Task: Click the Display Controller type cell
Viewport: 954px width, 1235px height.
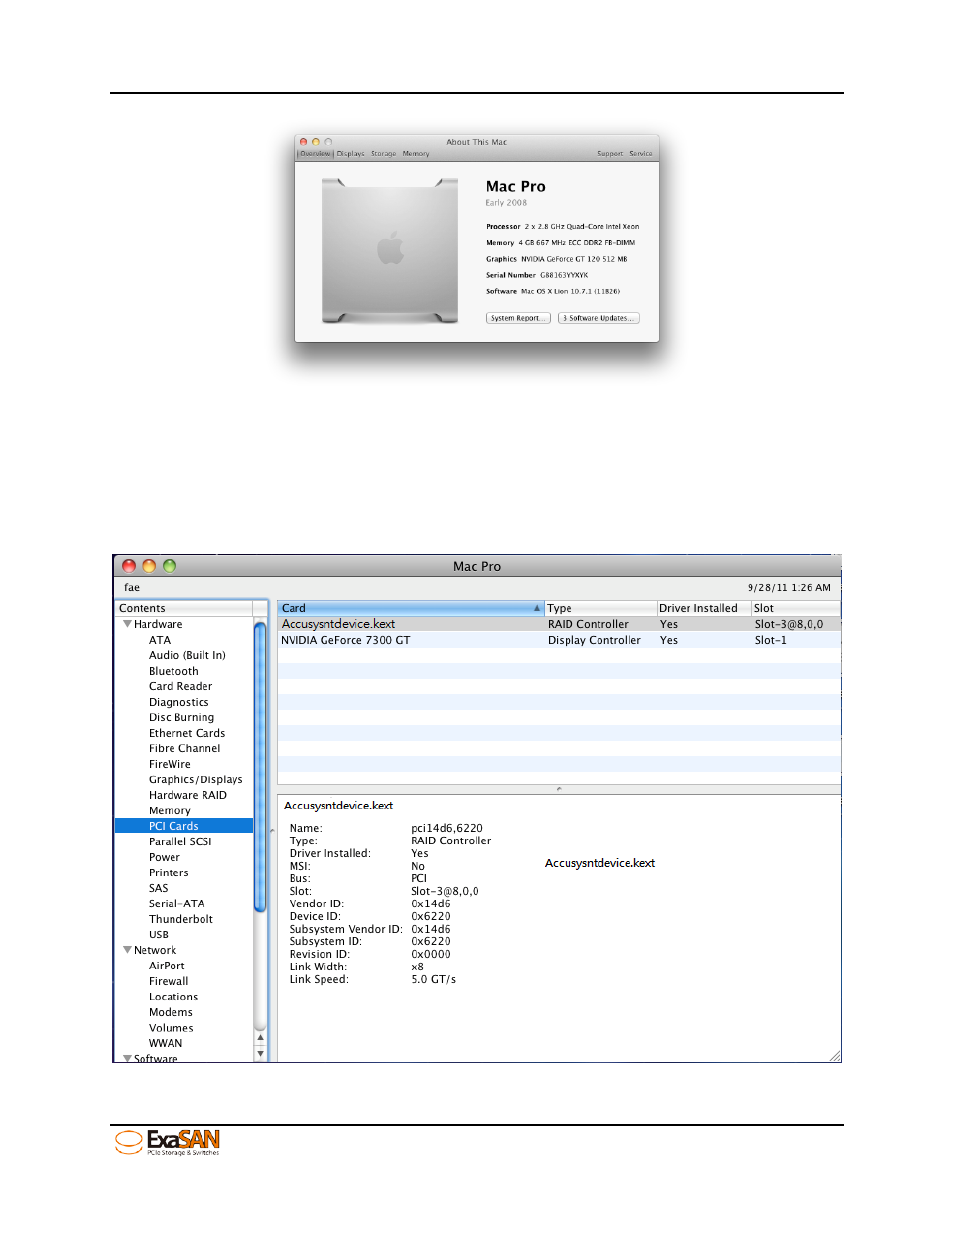Action: (594, 640)
